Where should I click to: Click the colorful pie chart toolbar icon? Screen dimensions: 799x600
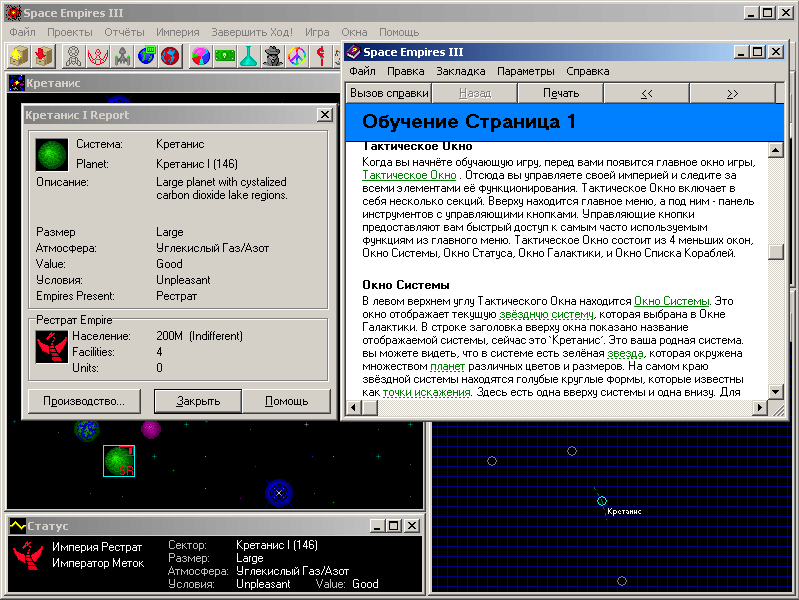point(200,55)
